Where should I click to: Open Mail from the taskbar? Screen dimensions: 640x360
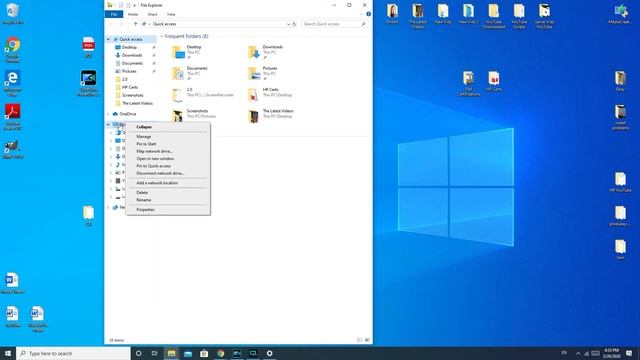(x=188, y=353)
